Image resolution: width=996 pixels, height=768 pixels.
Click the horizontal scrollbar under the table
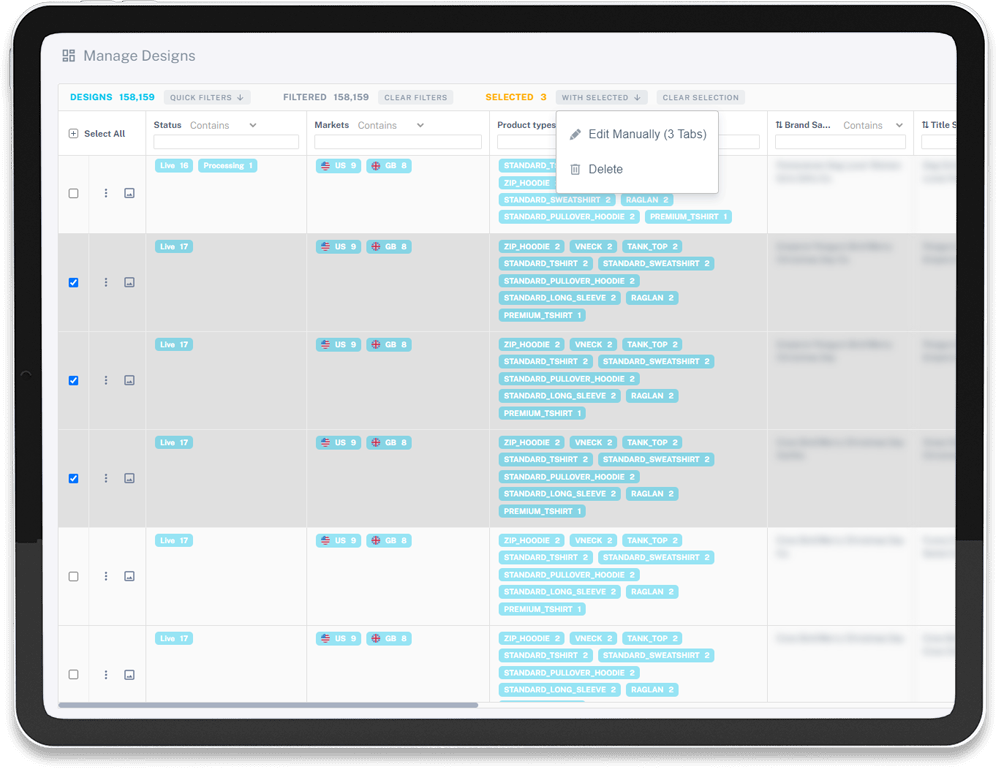[x=268, y=704]
